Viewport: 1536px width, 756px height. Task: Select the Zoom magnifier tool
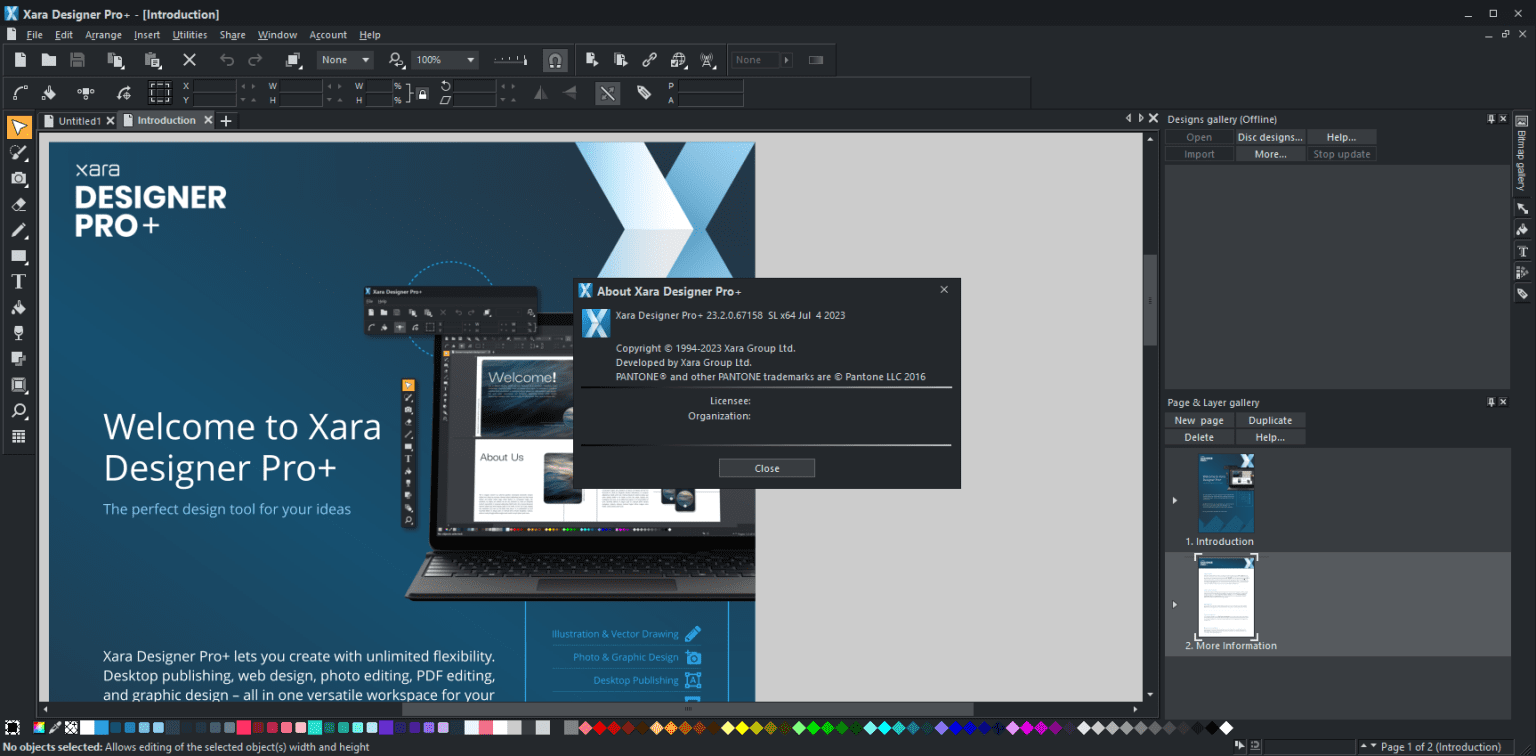(x=18, y=411)
